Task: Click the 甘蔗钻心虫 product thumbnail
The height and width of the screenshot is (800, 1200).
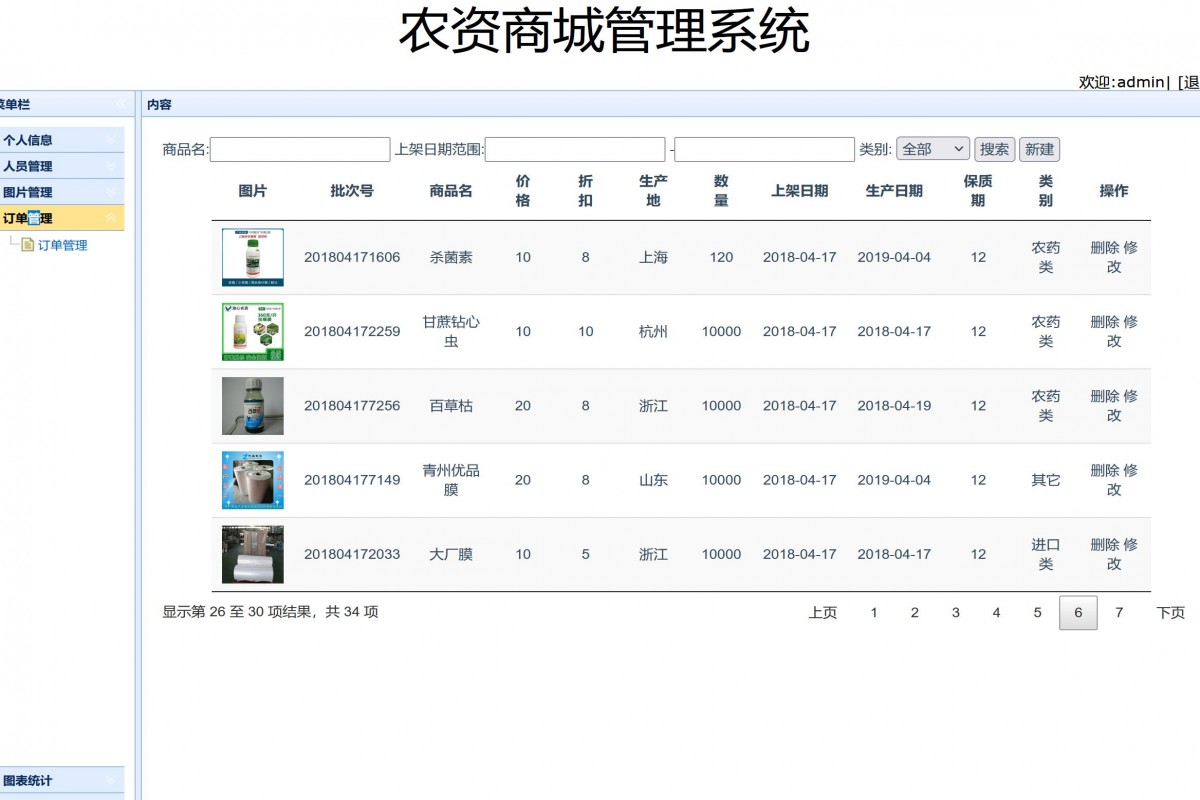Action: click(x=251, y=331)
